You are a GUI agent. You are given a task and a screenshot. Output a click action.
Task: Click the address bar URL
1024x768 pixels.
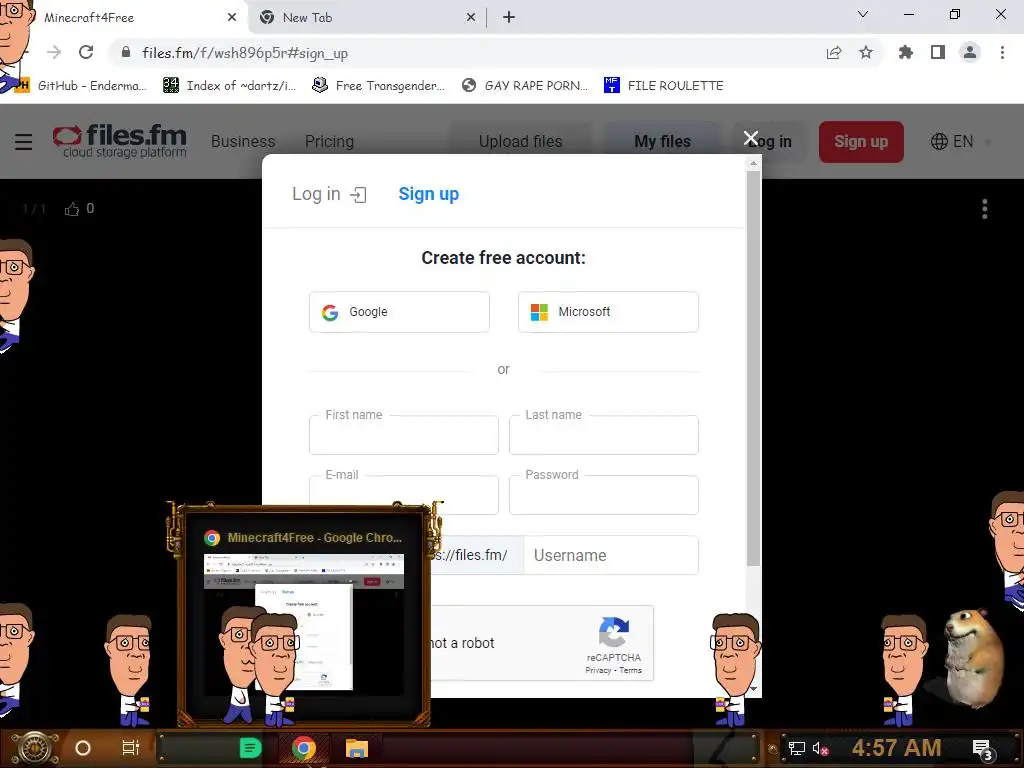(245, 53)
